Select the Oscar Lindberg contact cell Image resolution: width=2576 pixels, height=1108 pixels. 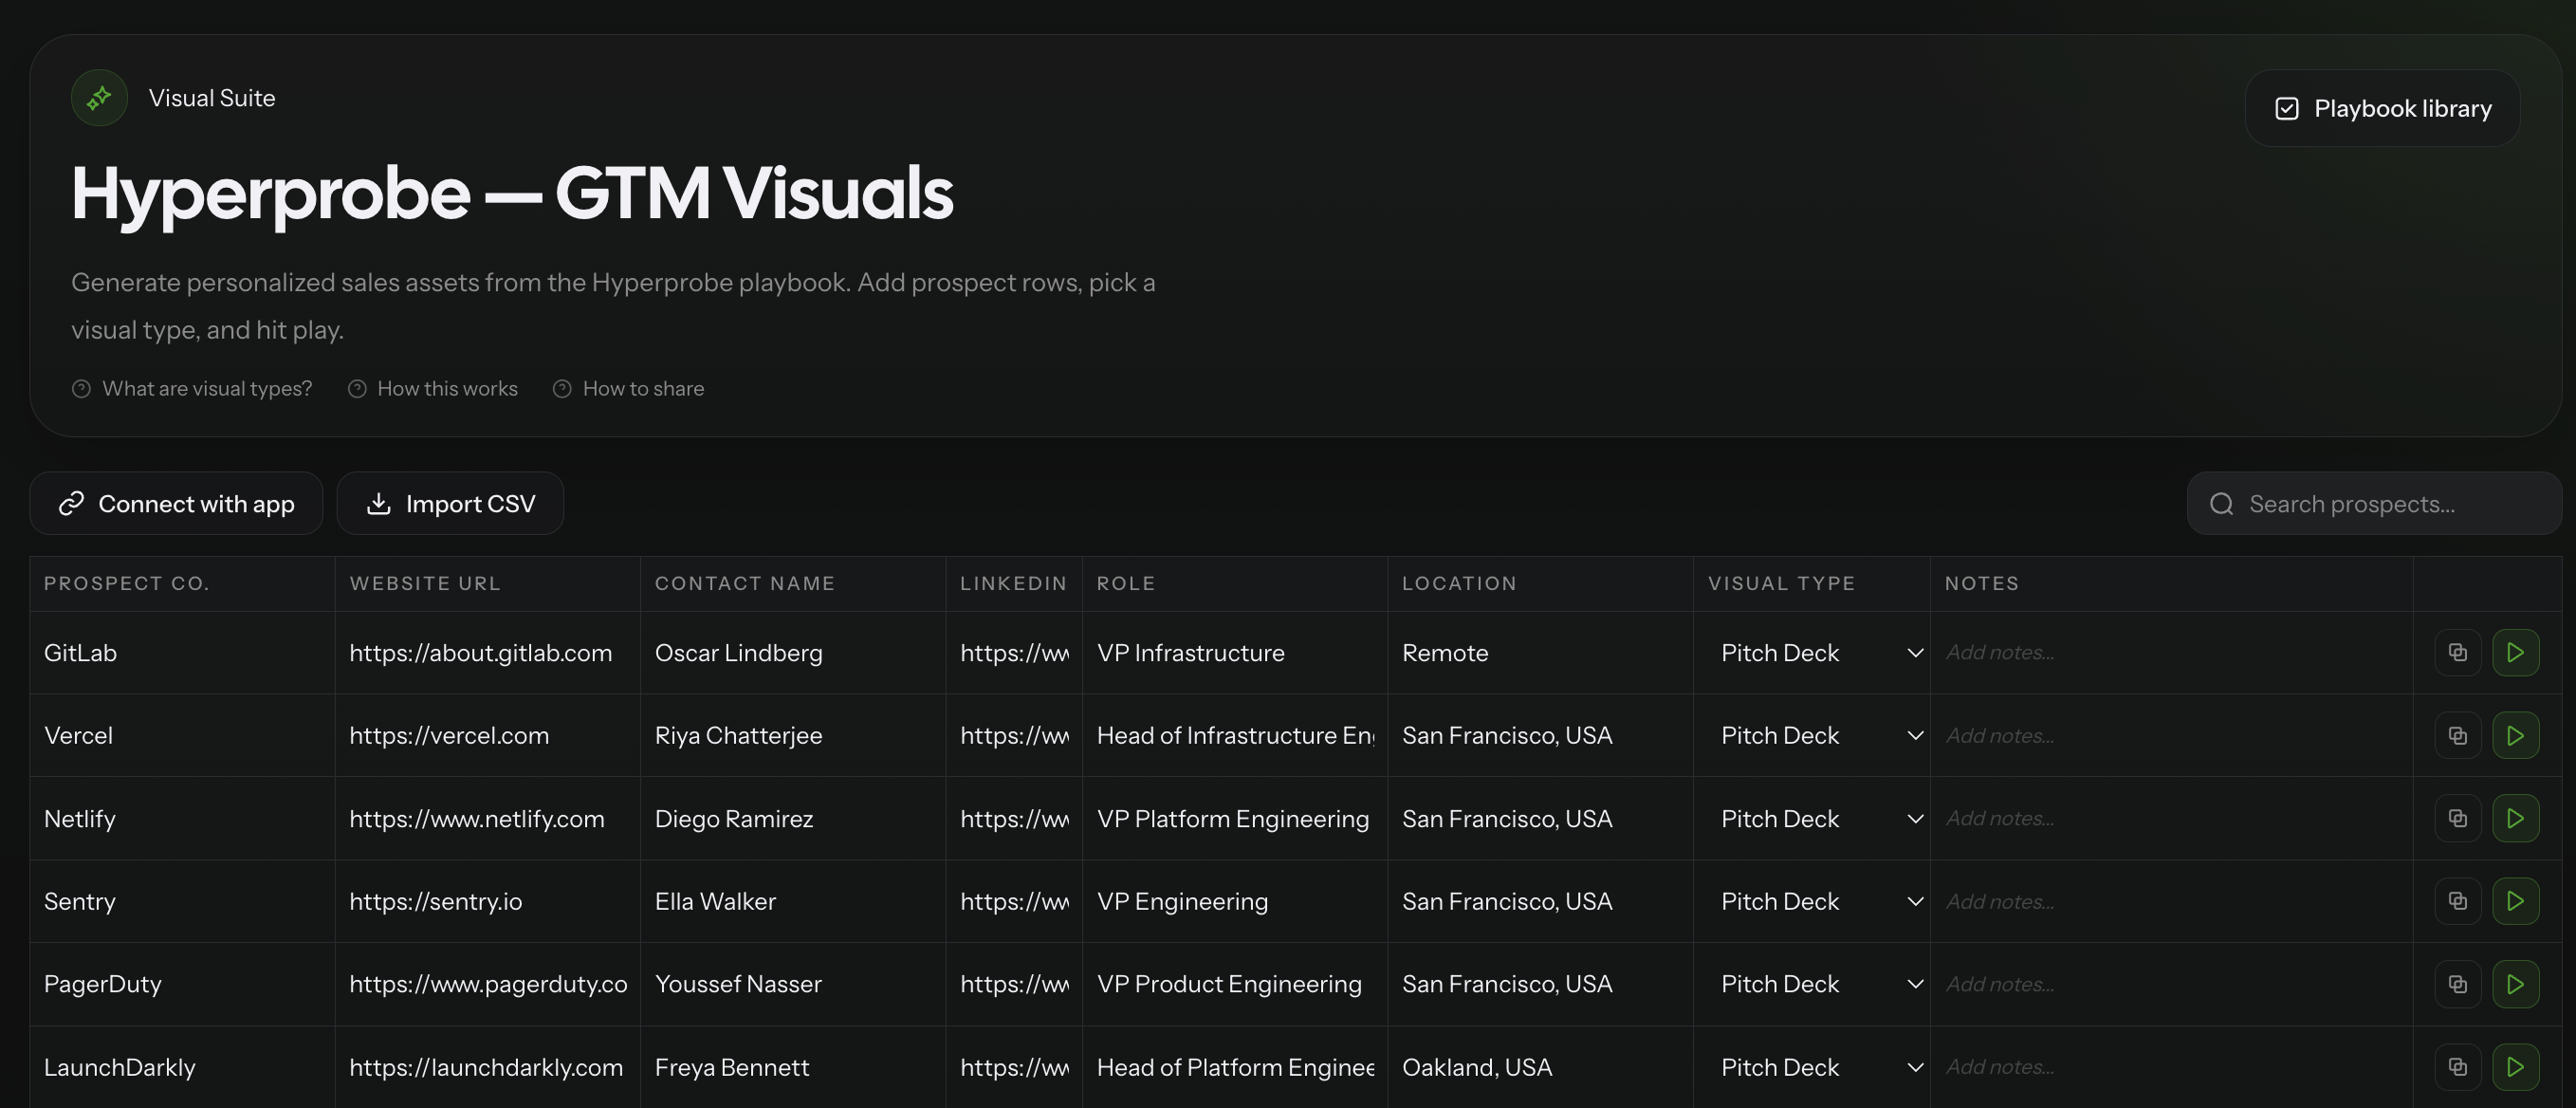[x=793, y=653]
